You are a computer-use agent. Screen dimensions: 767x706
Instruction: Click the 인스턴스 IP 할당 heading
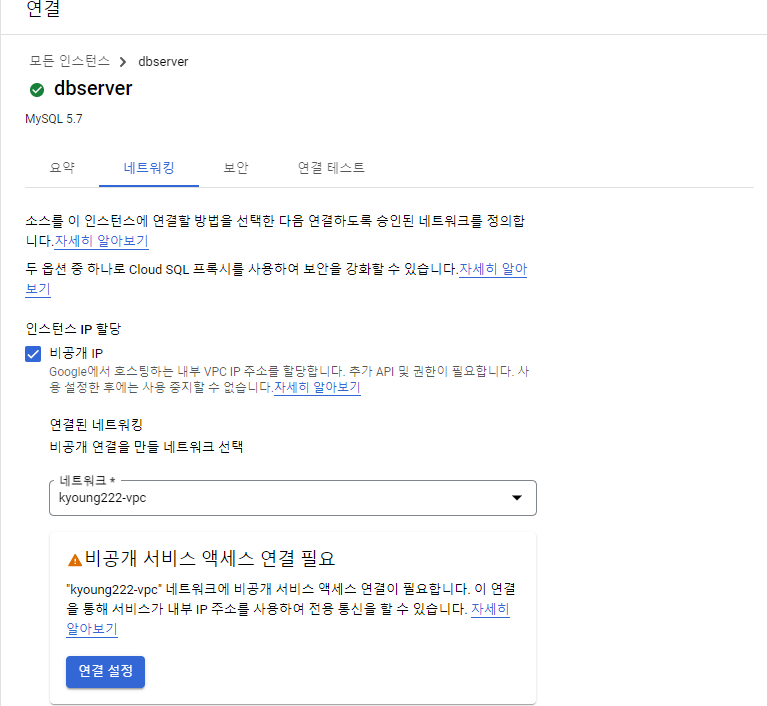tap(73, 329)
